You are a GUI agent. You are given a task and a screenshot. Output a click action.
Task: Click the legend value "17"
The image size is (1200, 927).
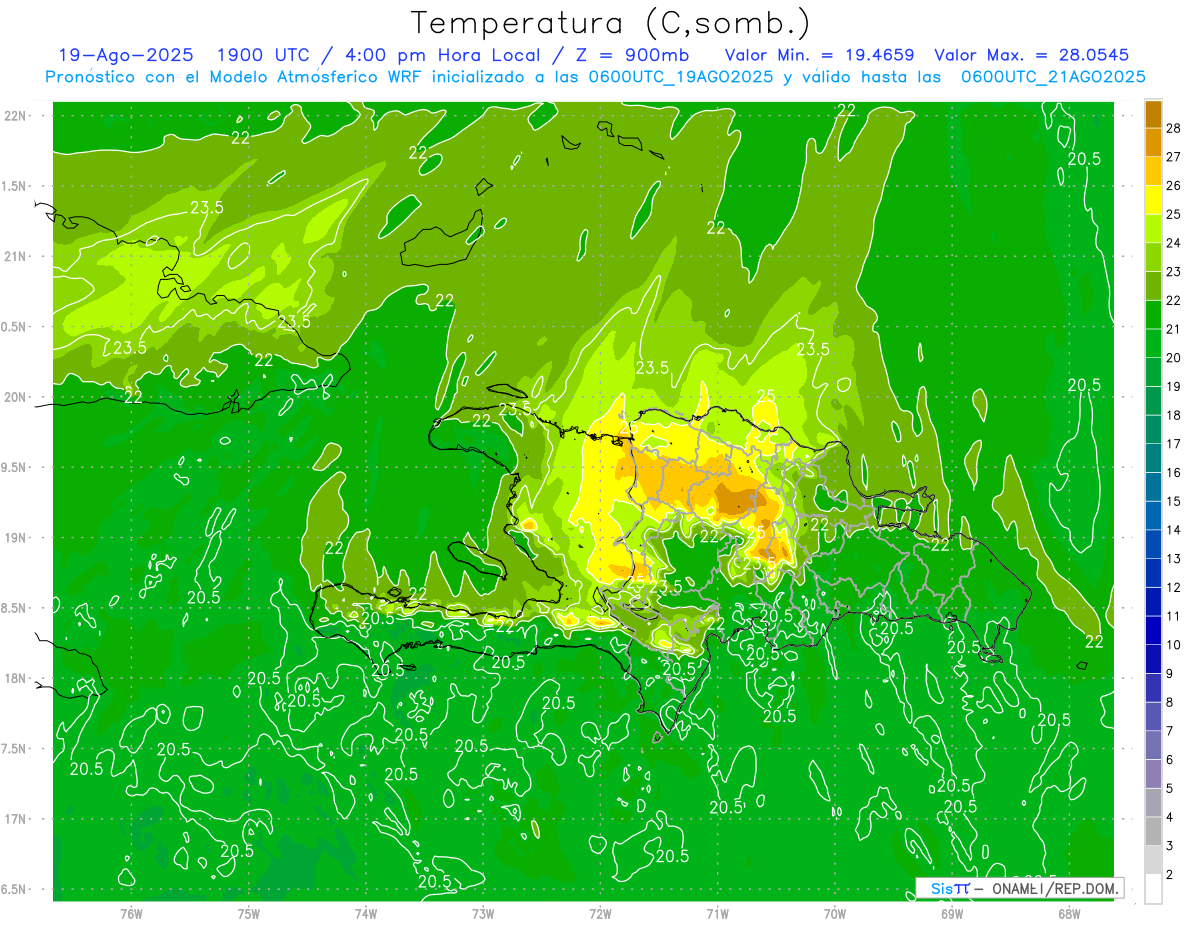tap(1174, 444)
